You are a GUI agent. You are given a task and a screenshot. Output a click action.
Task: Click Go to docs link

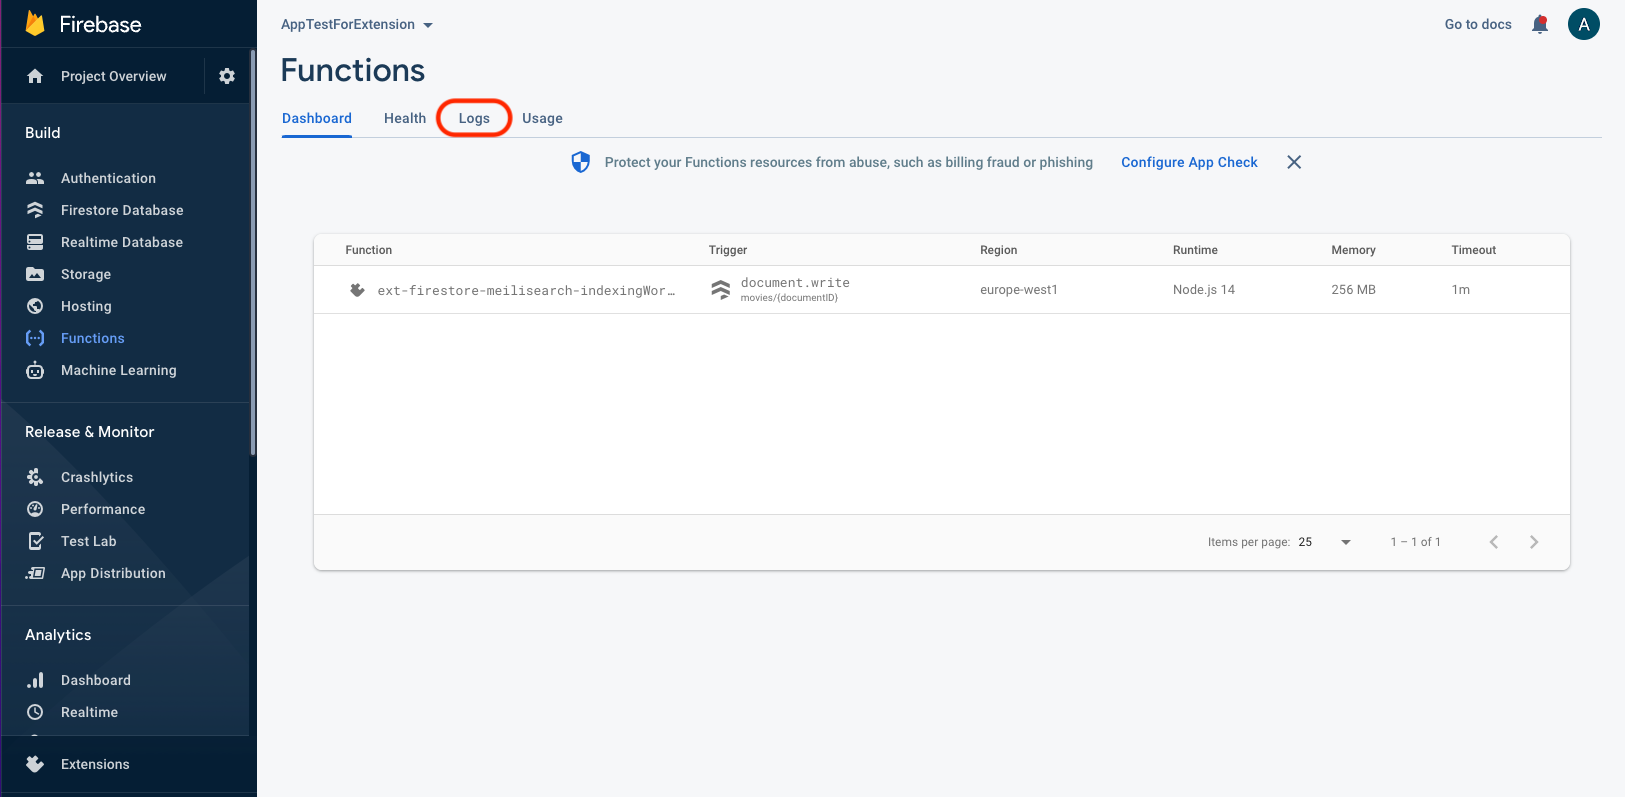[x=1478, y=24]
